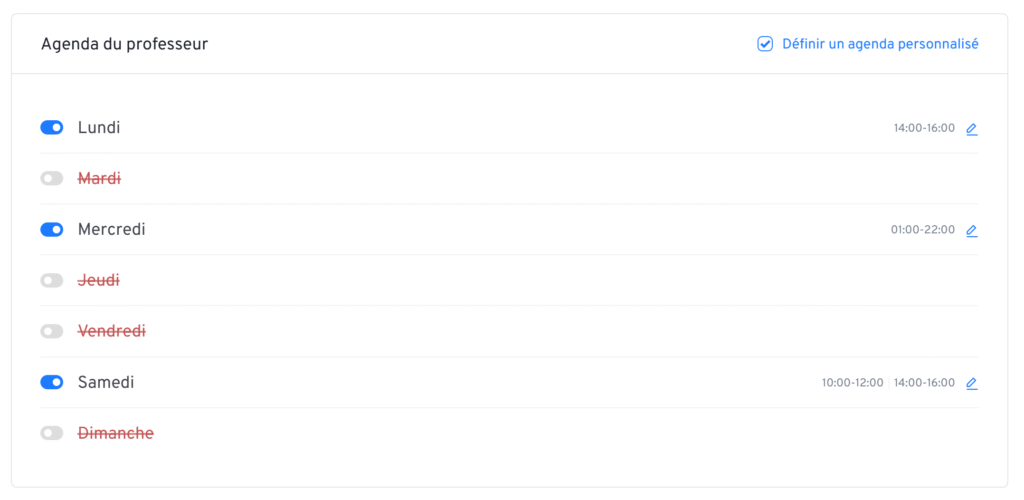
Task: Switch on the Jeudi toggle
Action: coord(52,281)
